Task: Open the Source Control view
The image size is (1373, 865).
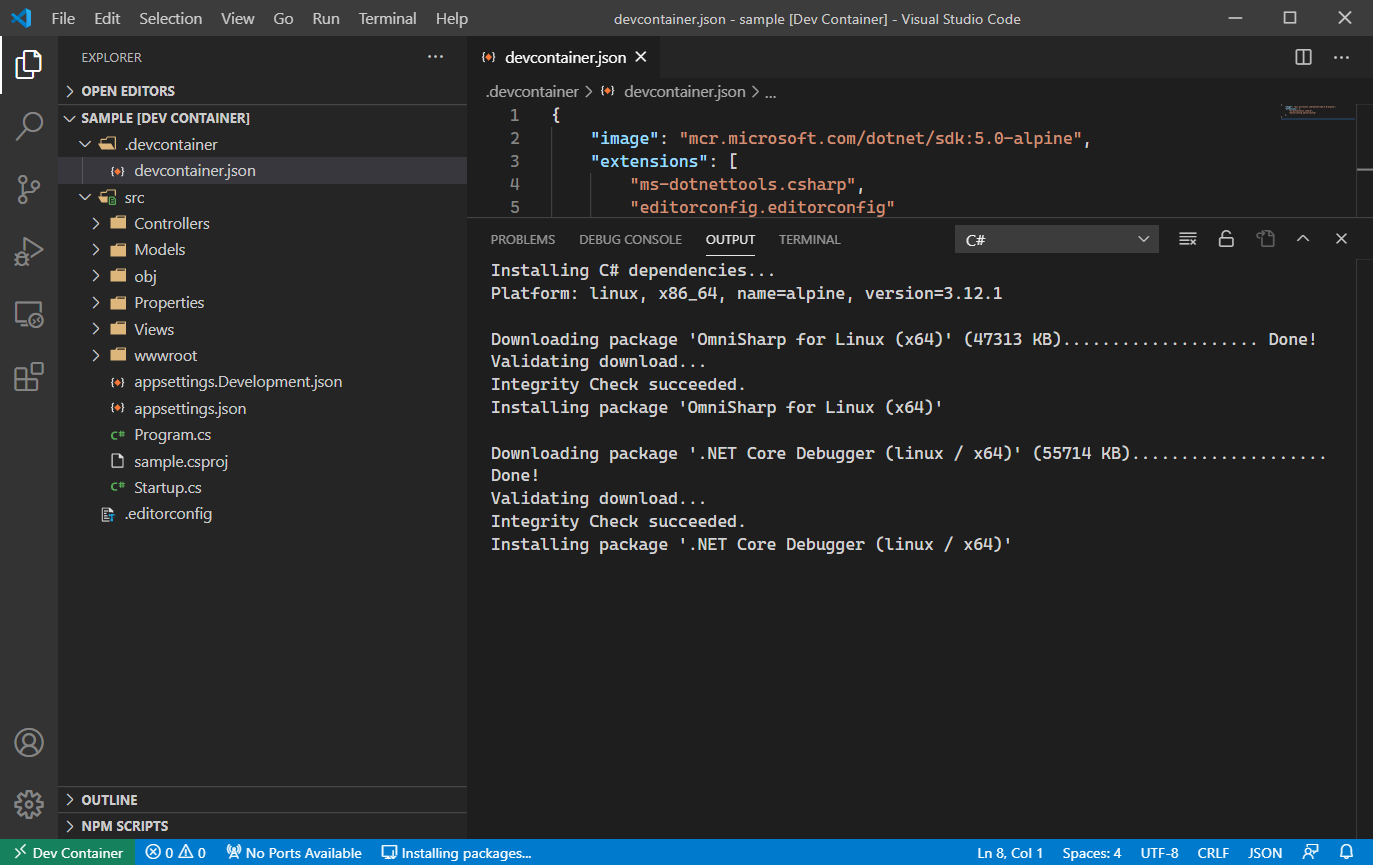Action: point(29,189)
